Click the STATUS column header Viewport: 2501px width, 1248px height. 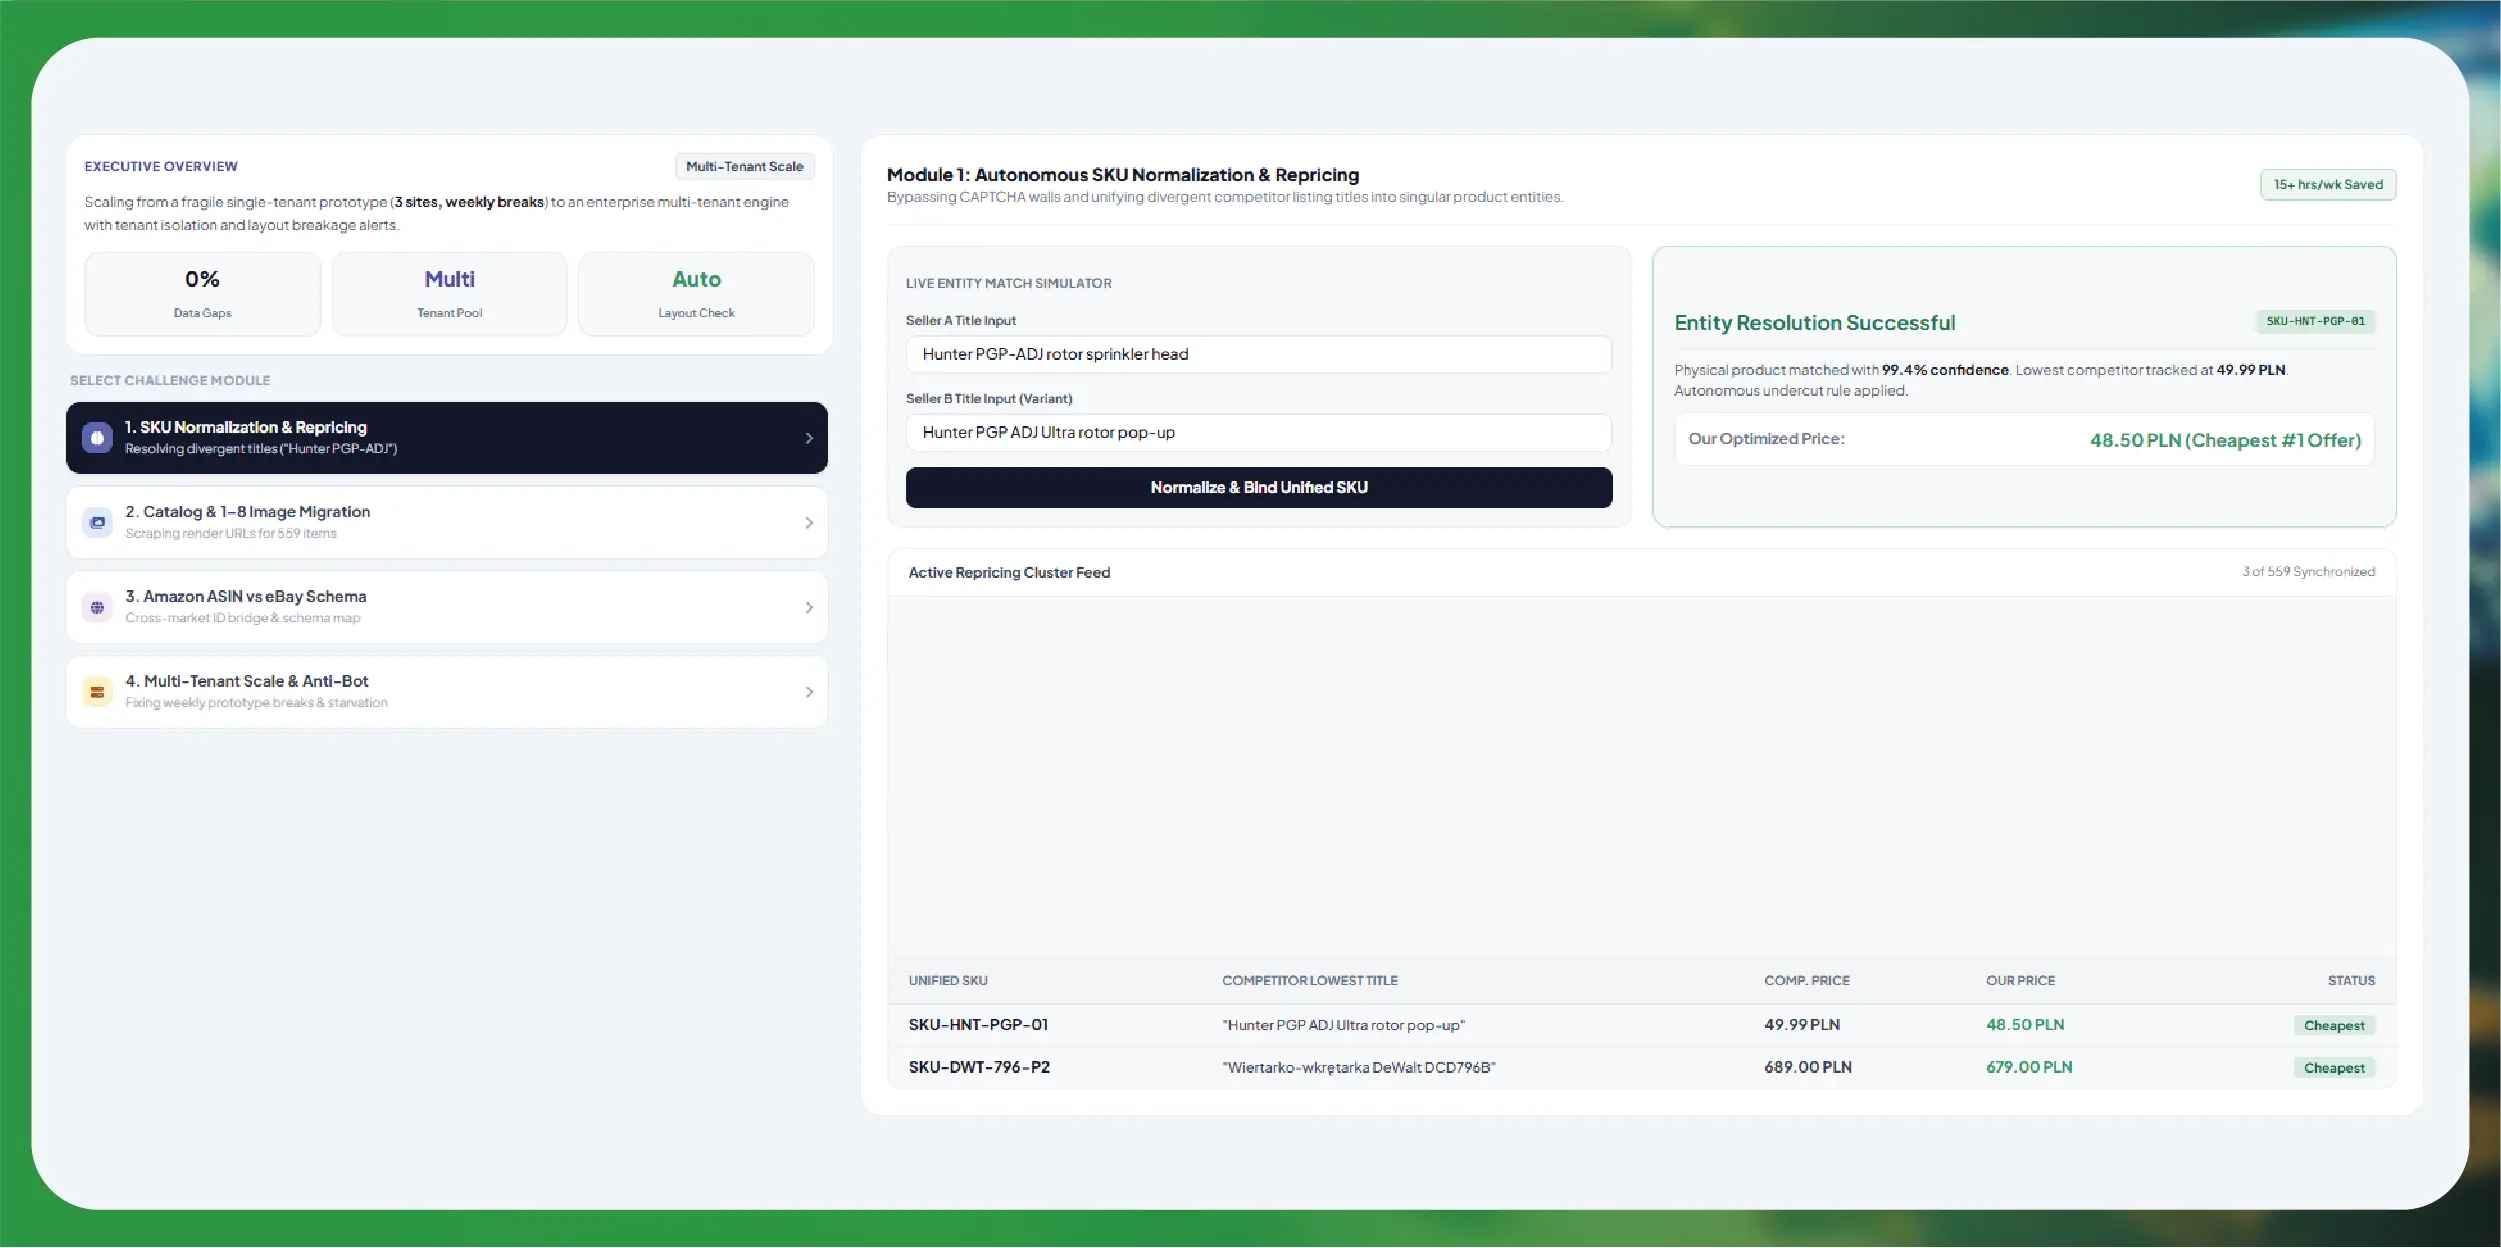[x=2351, y=980]
